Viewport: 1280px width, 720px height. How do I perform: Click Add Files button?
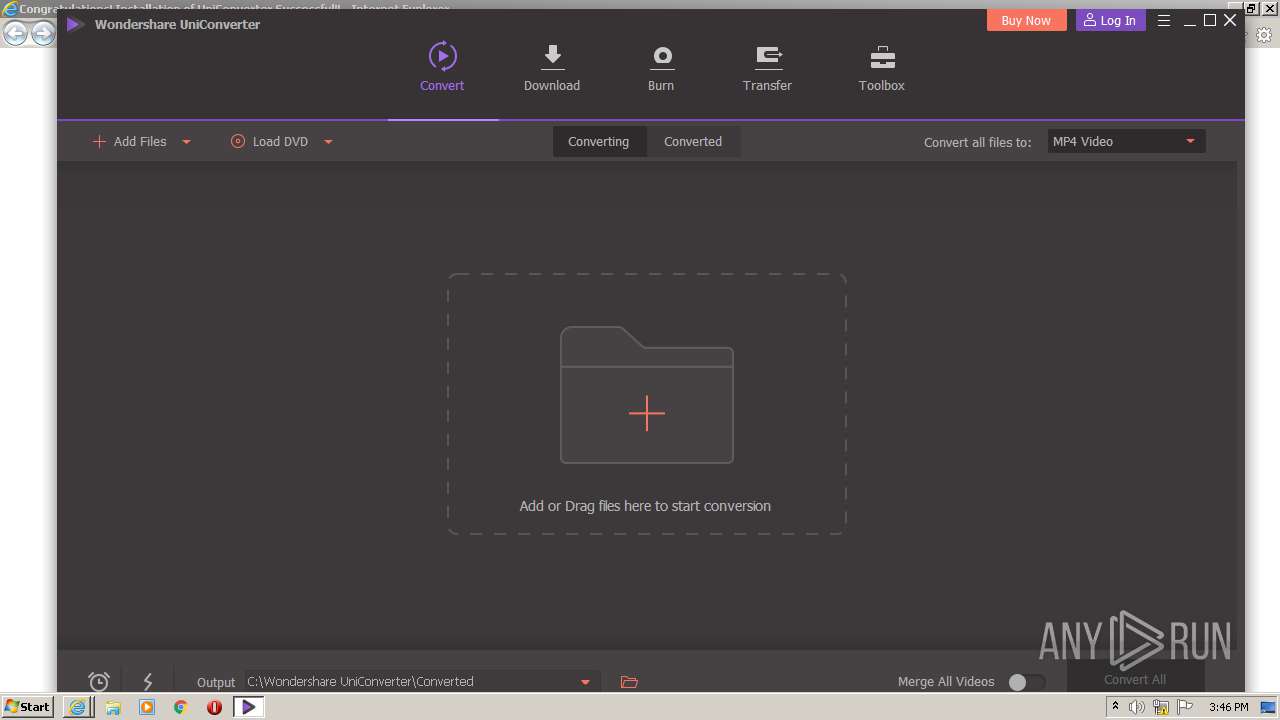(130, 141)
